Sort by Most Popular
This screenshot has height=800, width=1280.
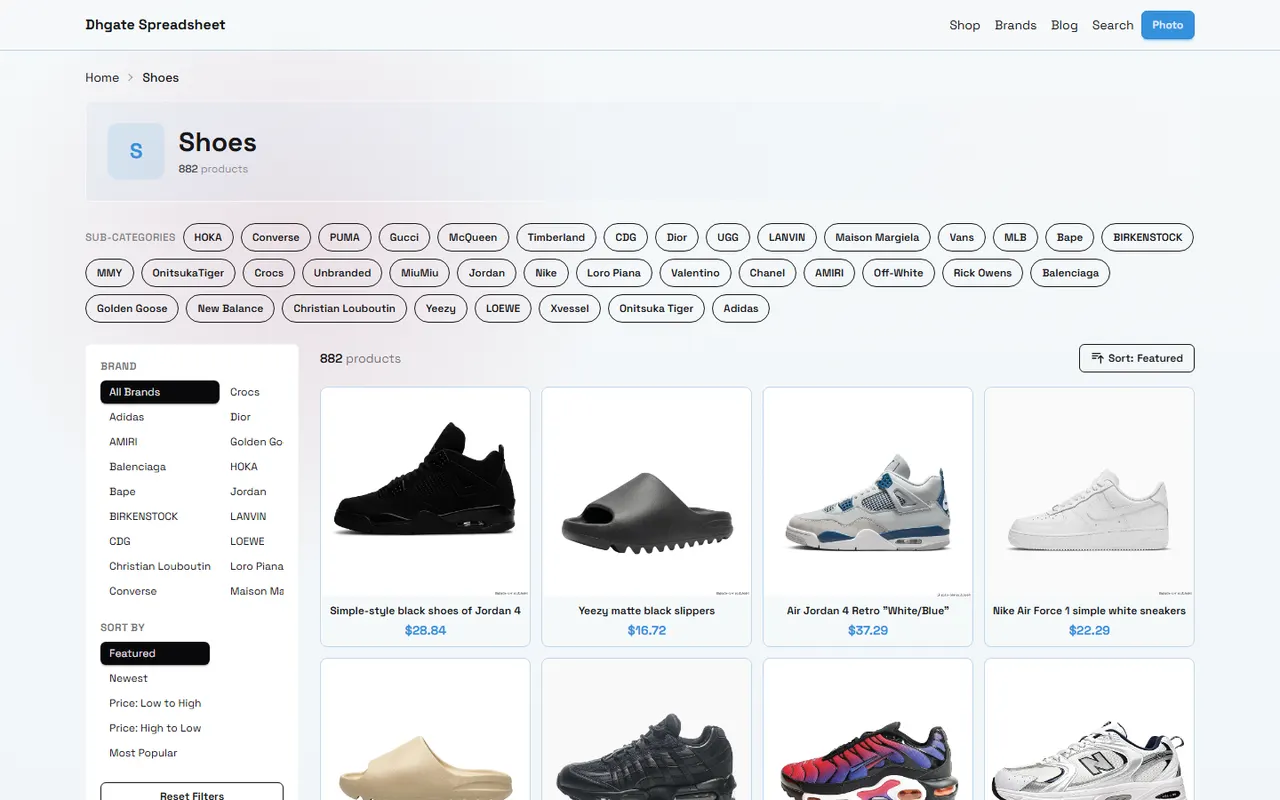click(155, 753)
